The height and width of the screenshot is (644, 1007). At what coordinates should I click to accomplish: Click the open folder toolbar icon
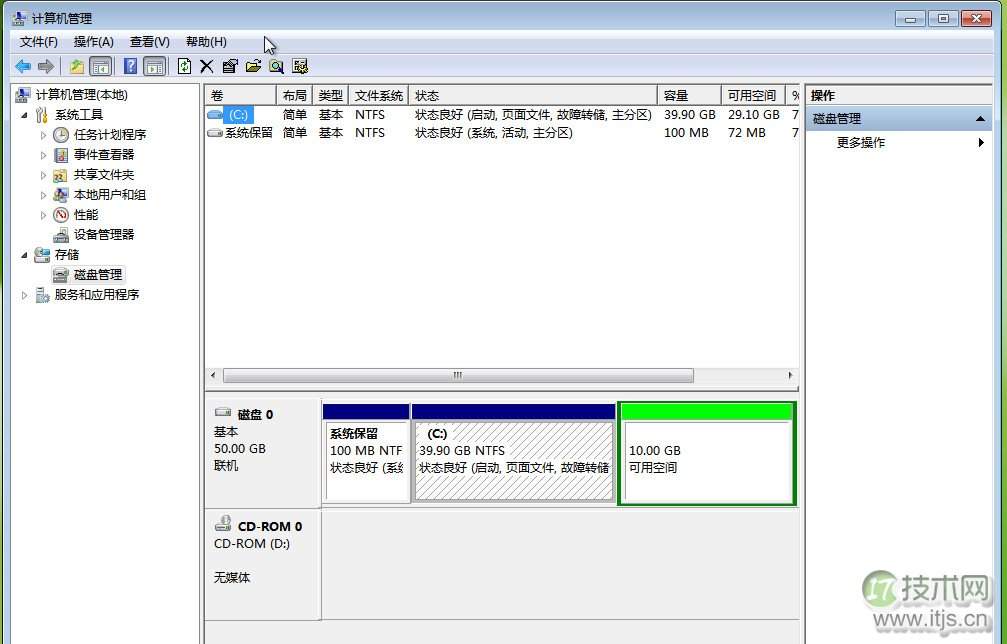pyautogui.click(x=254, y=66)
